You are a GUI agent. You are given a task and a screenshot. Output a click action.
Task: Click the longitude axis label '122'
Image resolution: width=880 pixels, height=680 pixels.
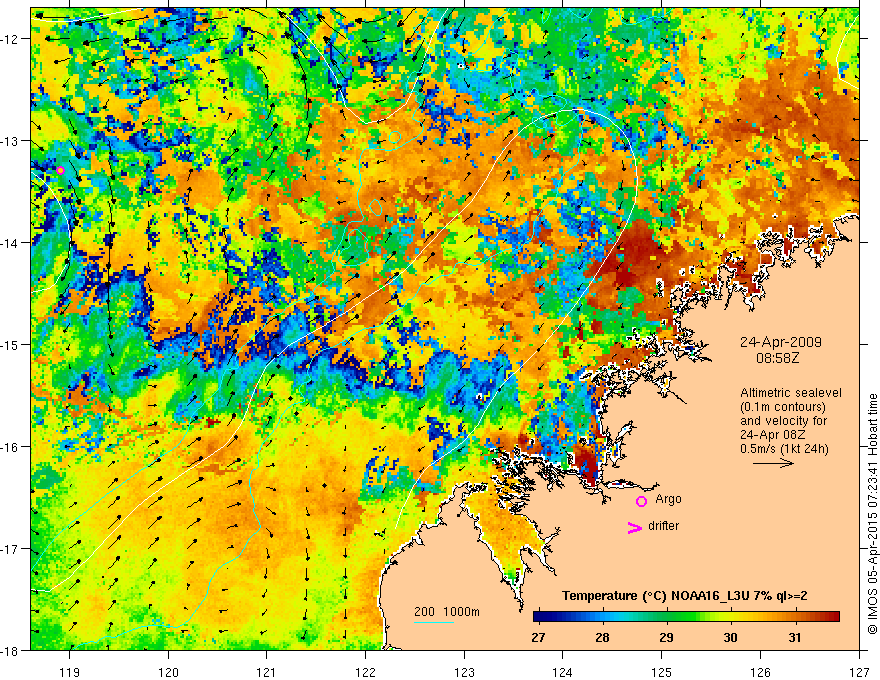point(365,672)
